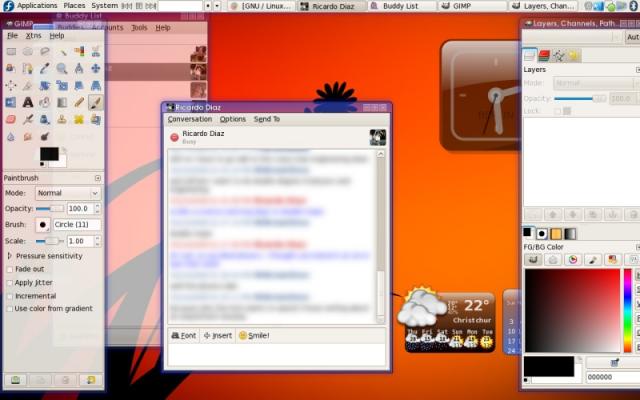This screenshot has height=400, width=640.
Task: Enable the Apply Jitter checkbox
Action: coord(10,283)
